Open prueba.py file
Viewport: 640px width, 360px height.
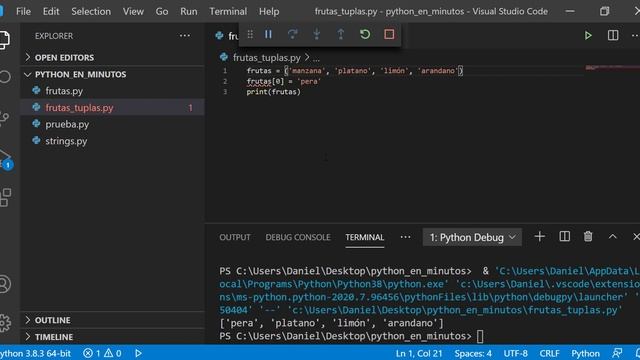(x=112, y=124)
